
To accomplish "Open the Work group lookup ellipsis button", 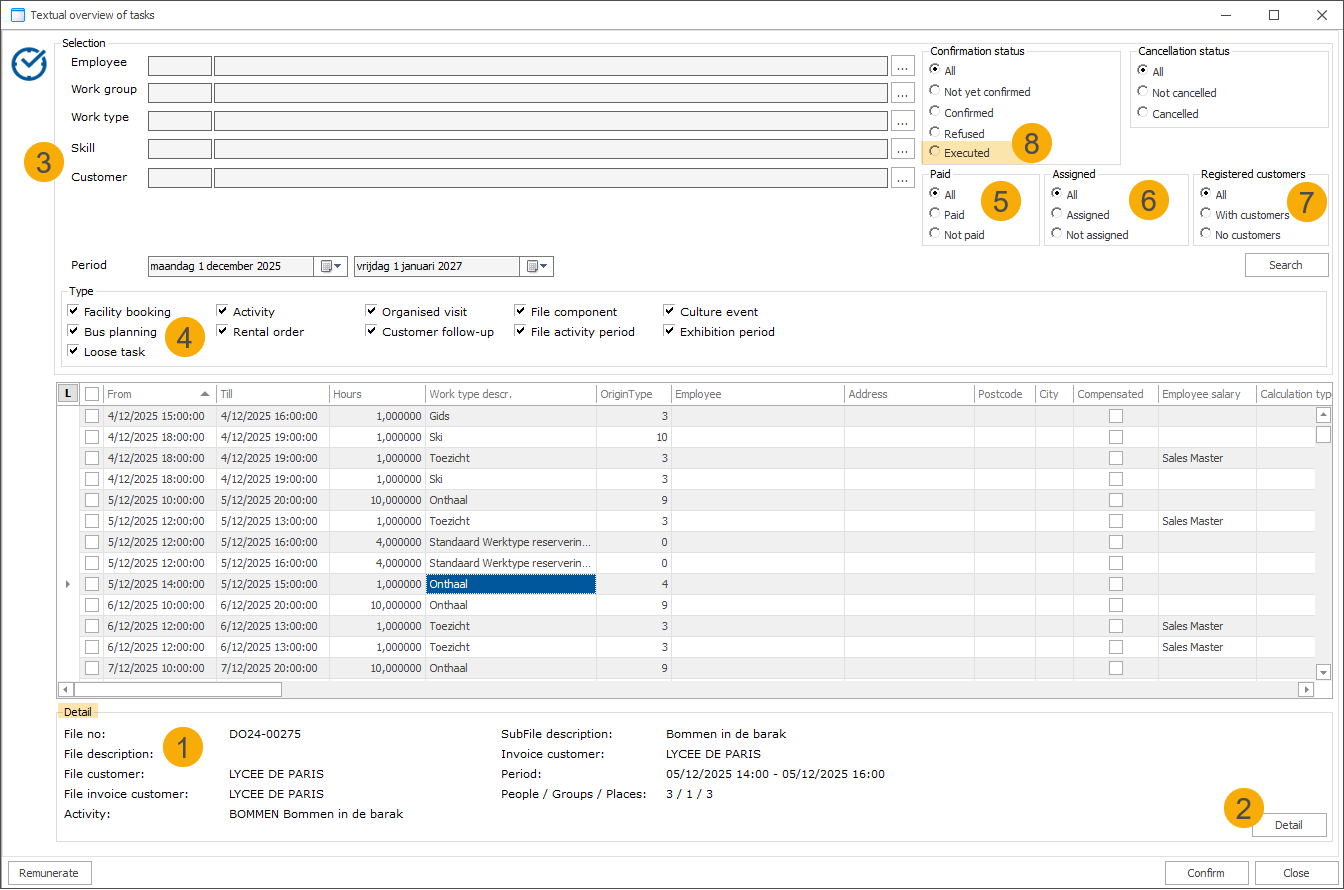I will (903, 93).
